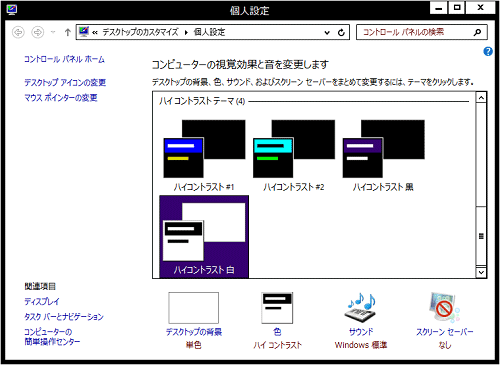Open help with the blue question mark

tap(488, 51)
